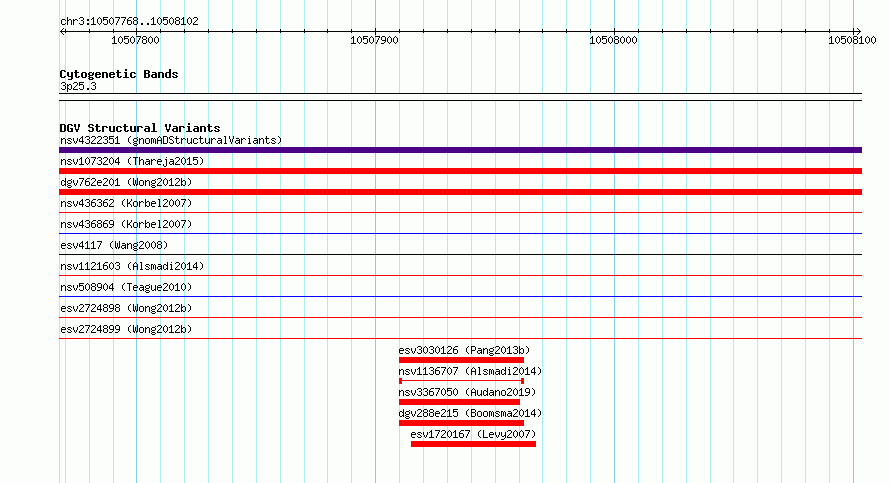890x483 pixels.
Task: Open dgv762e201 (Wong2012b) variant label
Action: pyautogui.click(x=126, y=182)
